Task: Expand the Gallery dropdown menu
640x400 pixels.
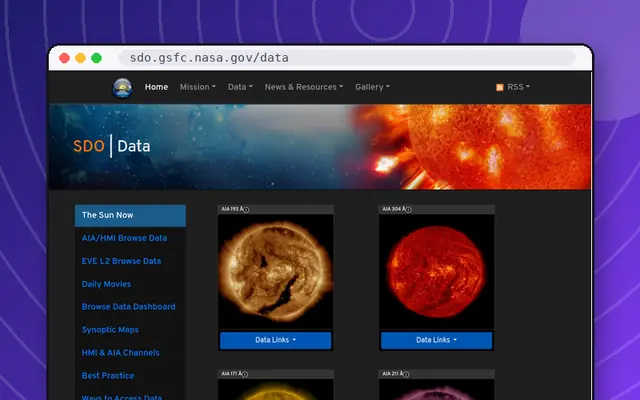Action: point(372,87)
